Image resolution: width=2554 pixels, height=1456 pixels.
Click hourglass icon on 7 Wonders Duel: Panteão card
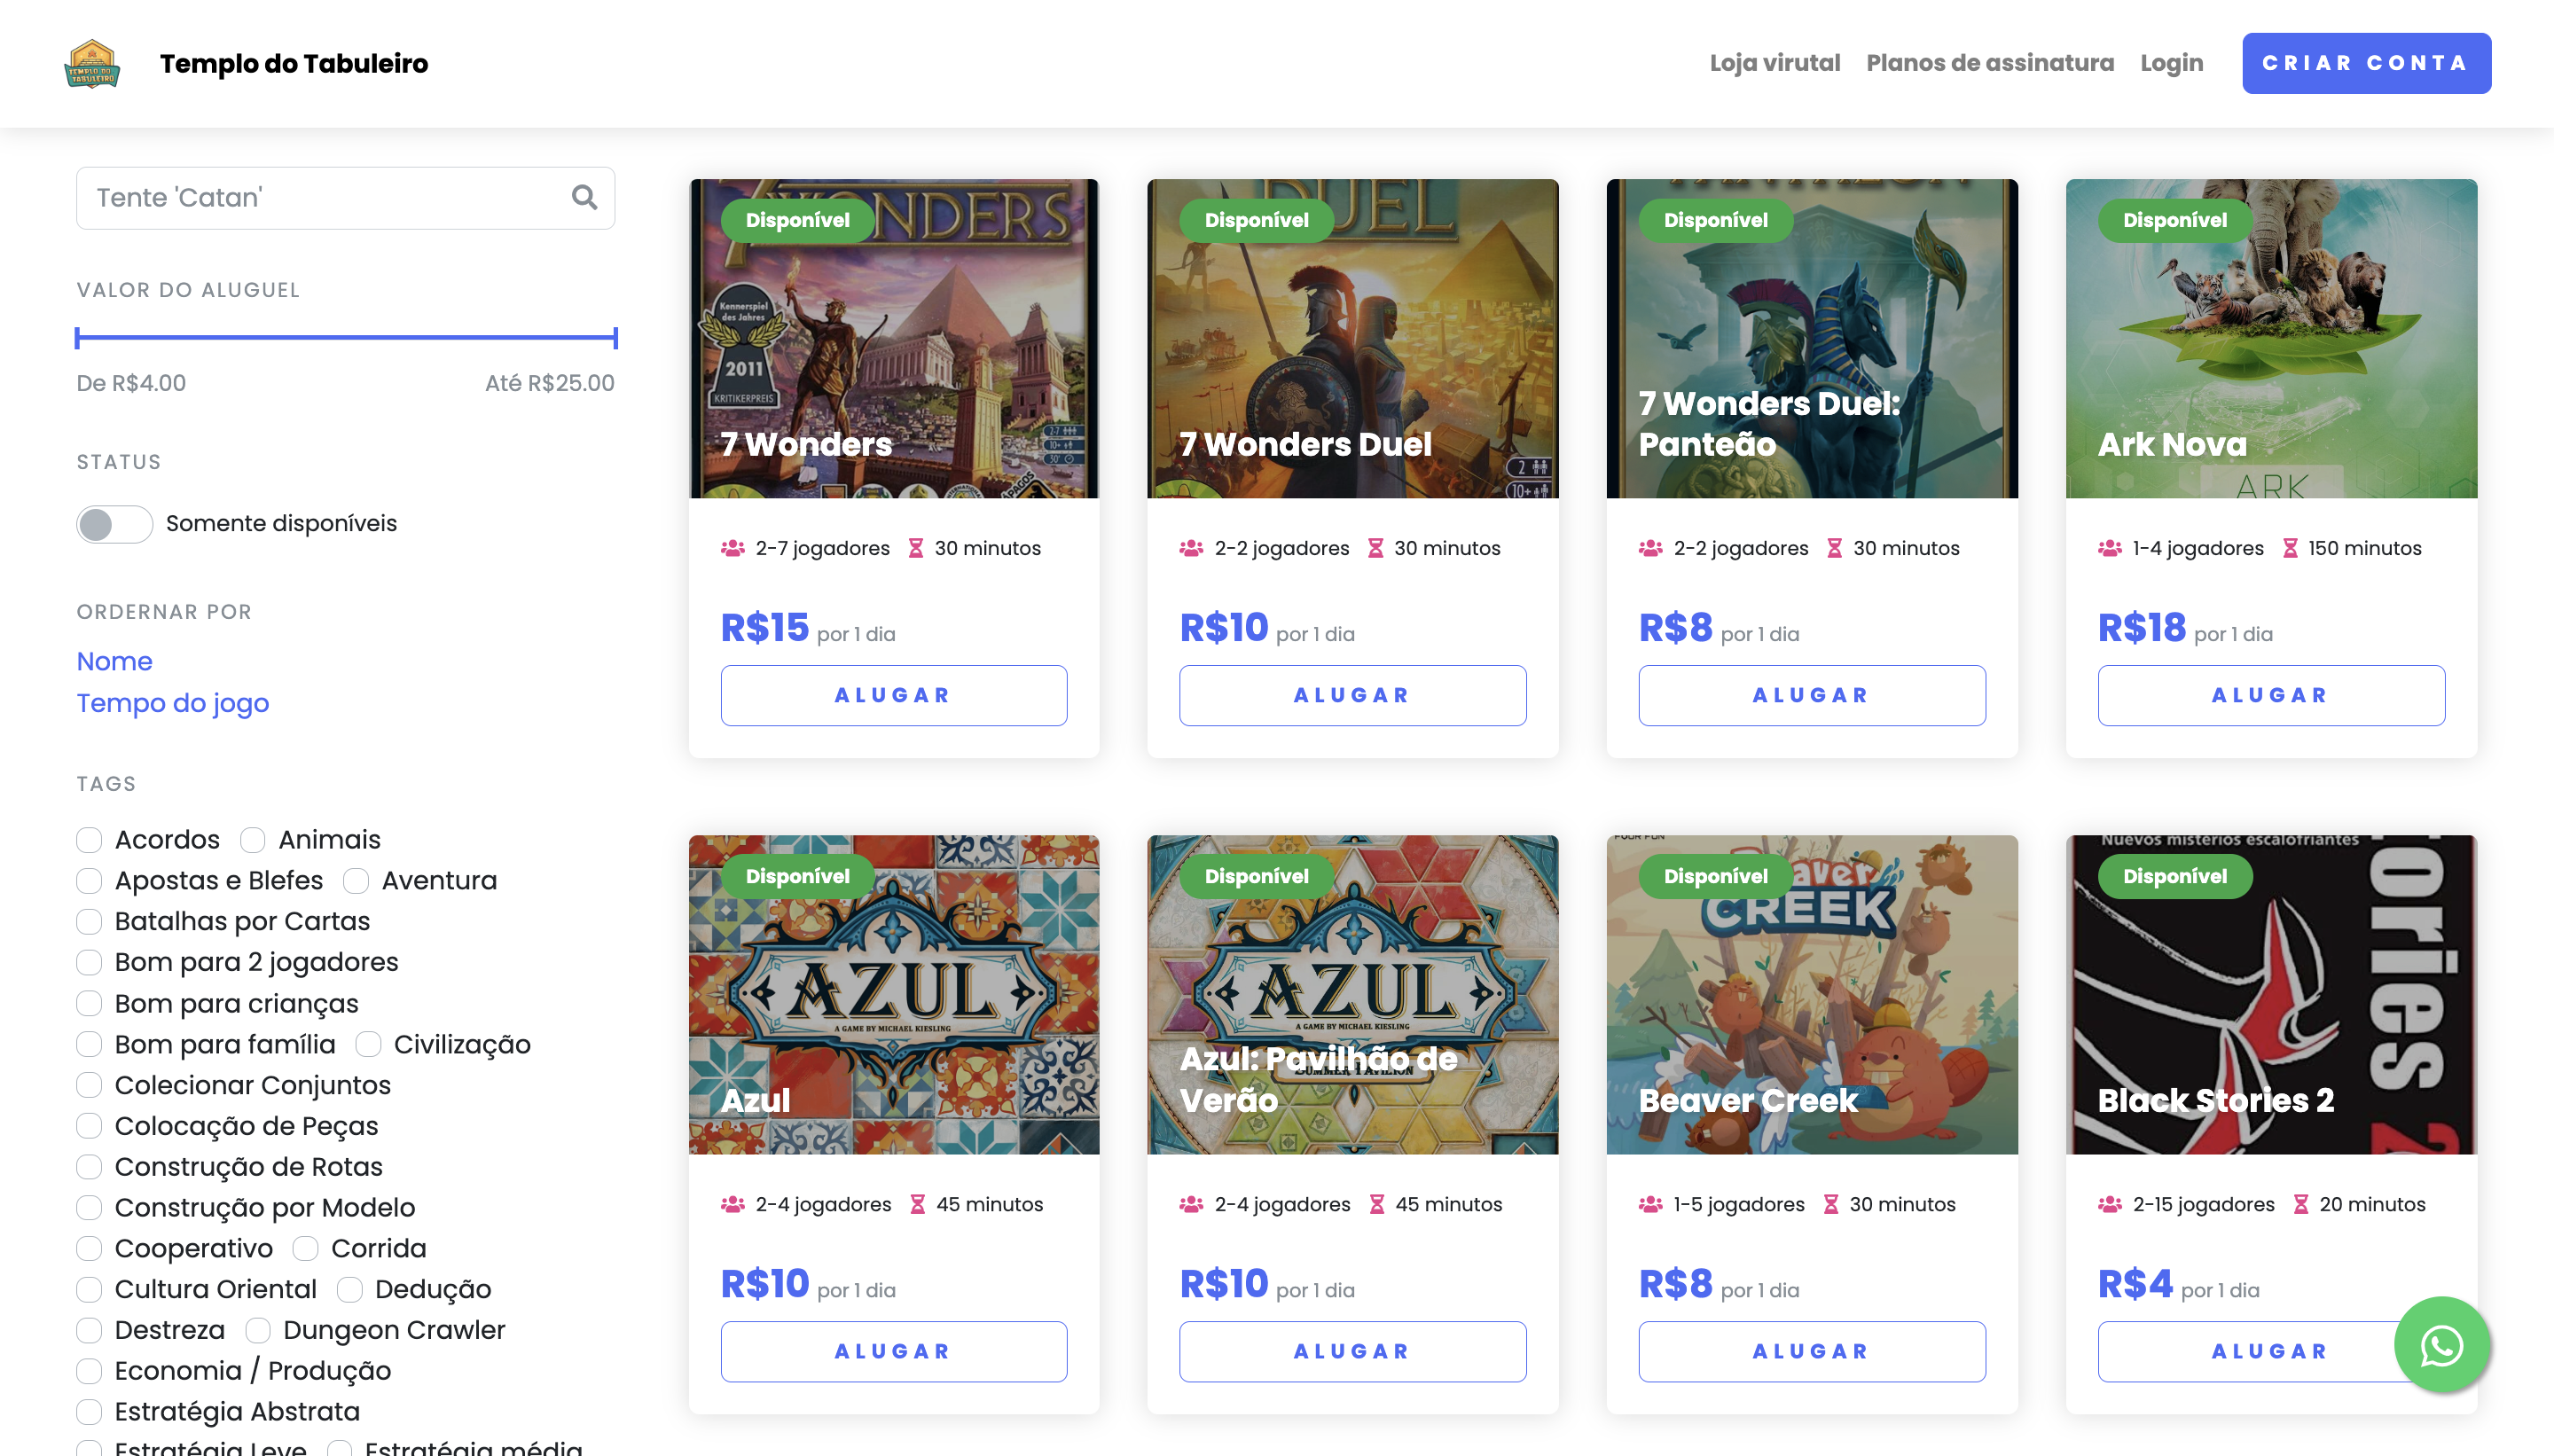(x=1834, y=548)
